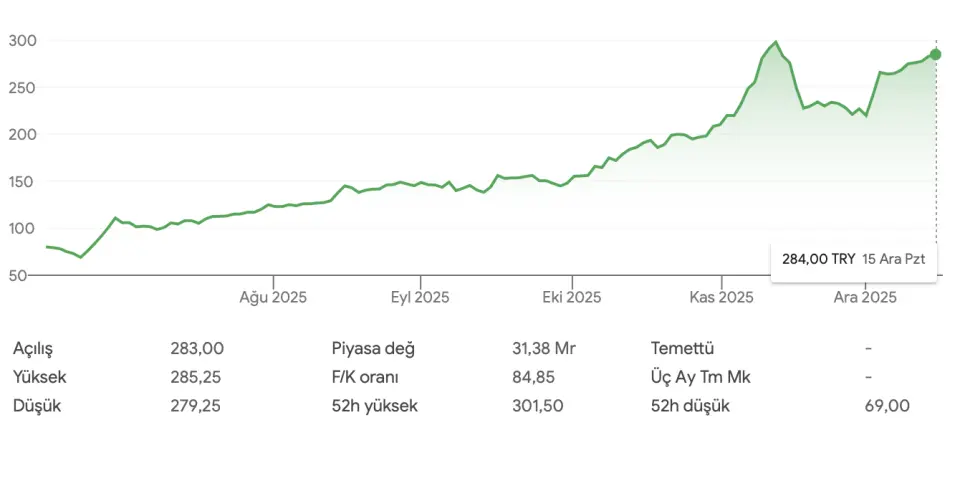
Task: Click the Piyasa değ label
Action: coord(373,349)
